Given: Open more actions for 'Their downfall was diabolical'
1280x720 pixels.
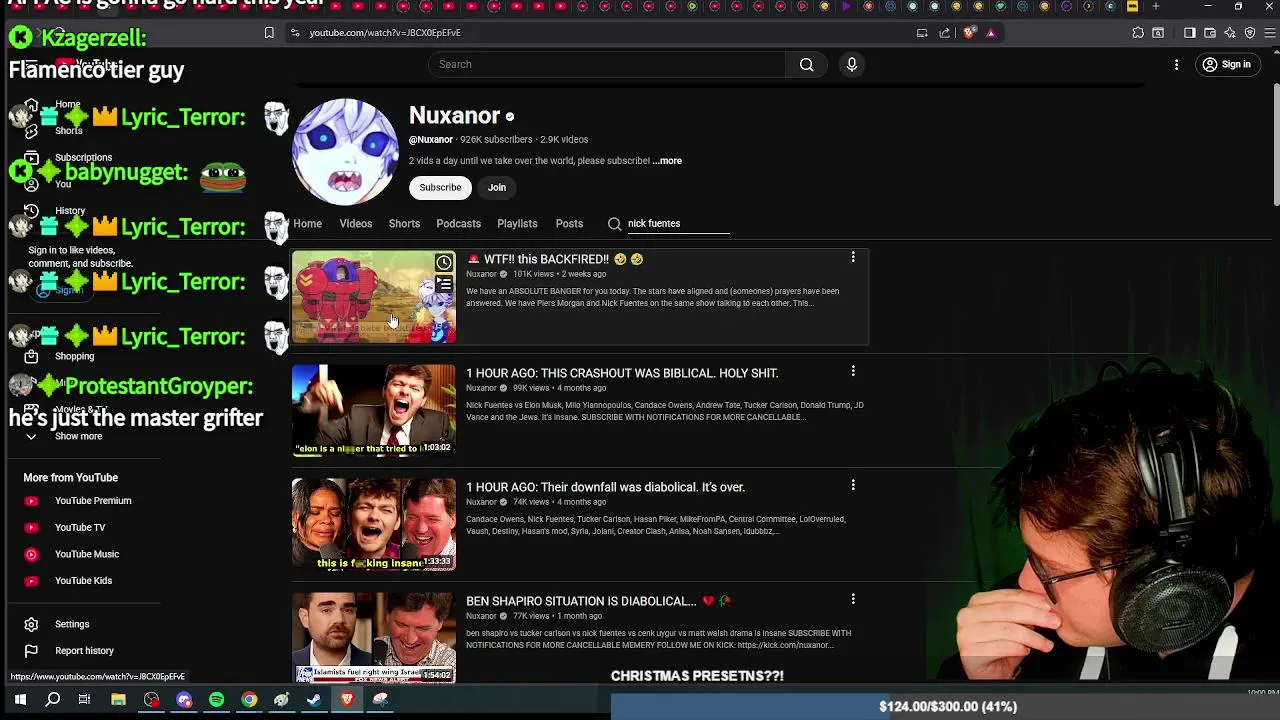Looking at the screenshot, I should point(853,486).
